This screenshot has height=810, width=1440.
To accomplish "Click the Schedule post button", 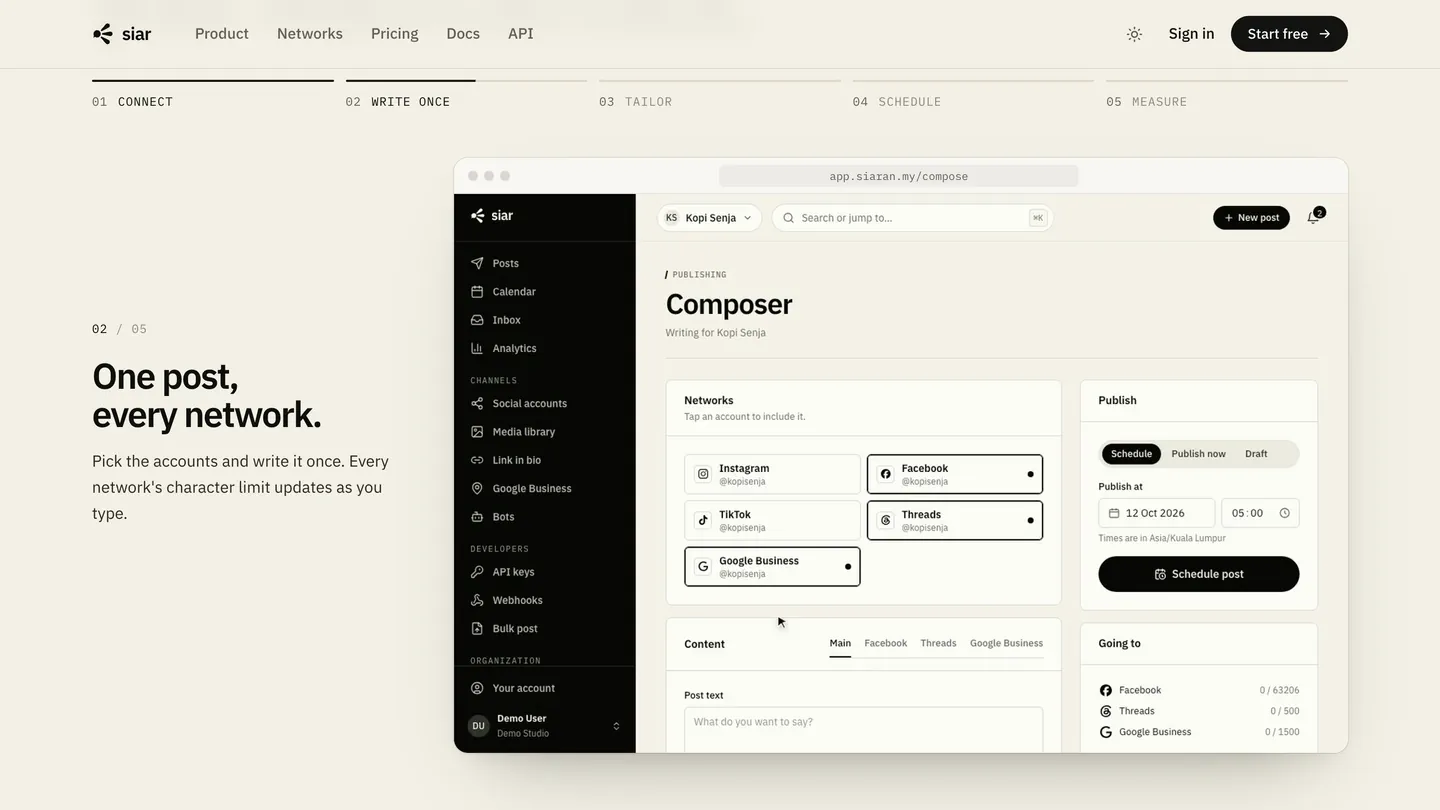I will (1199, 574).
